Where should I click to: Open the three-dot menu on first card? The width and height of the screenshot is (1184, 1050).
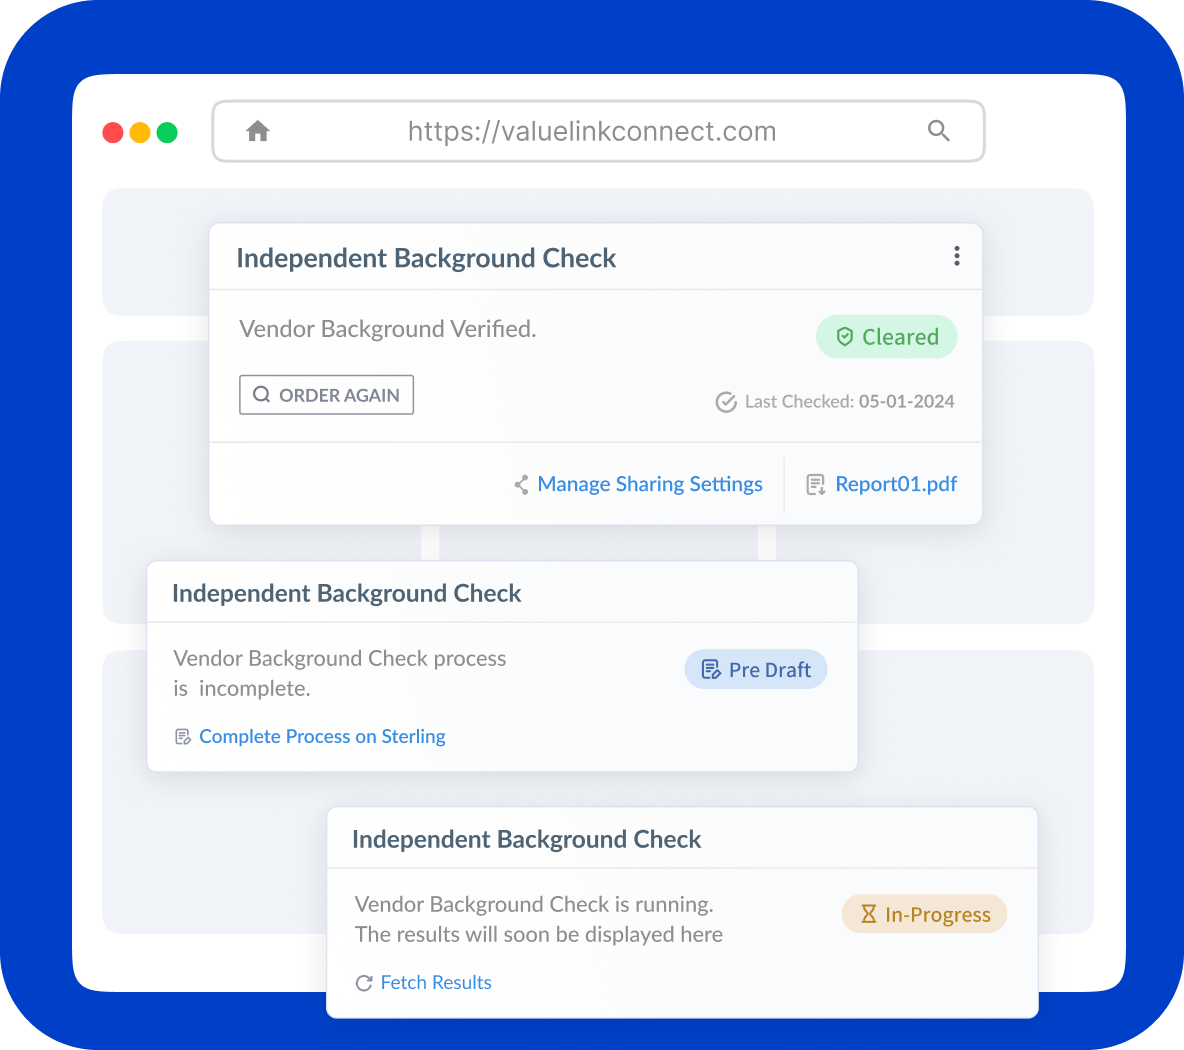pos(957,256)
